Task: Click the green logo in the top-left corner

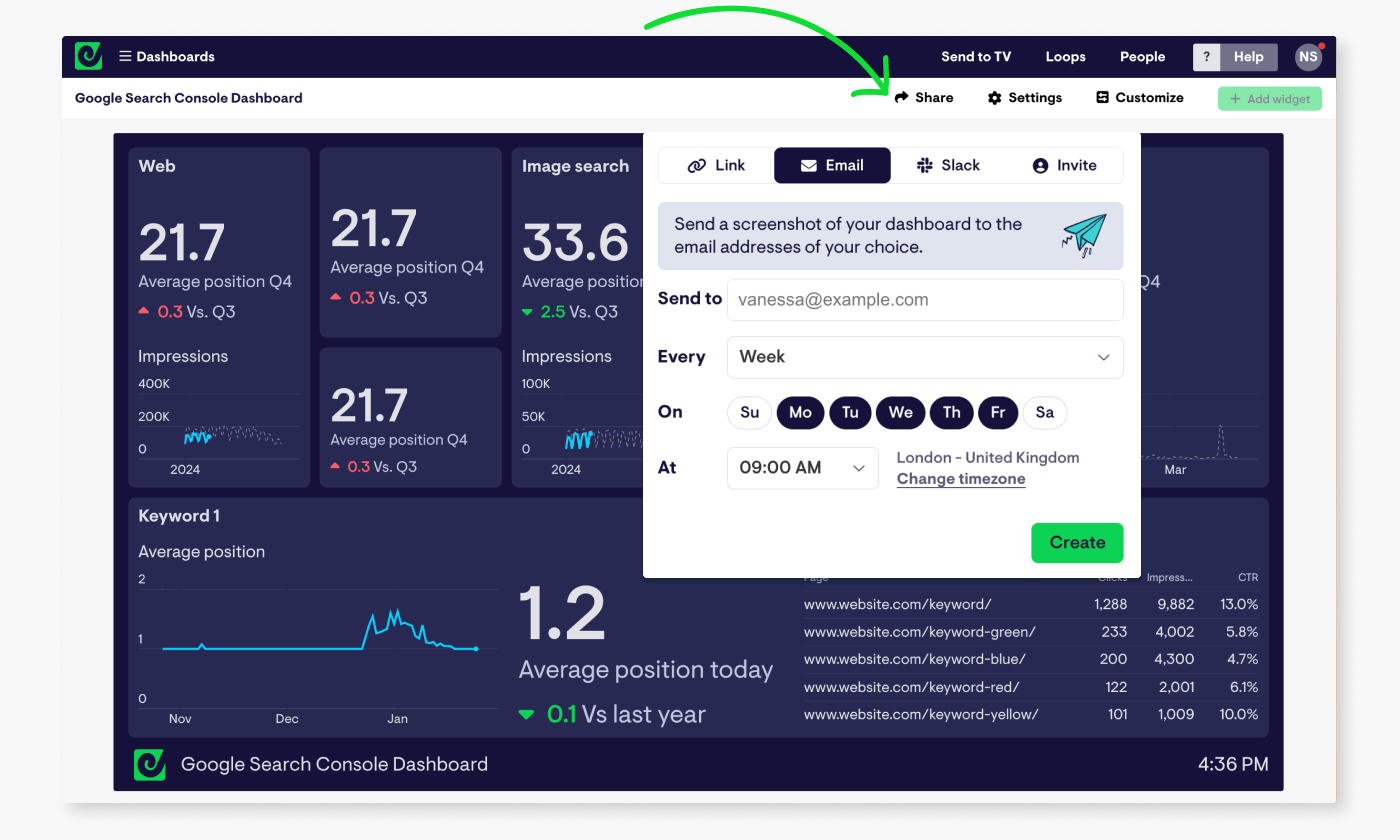Action: [87, 56]
